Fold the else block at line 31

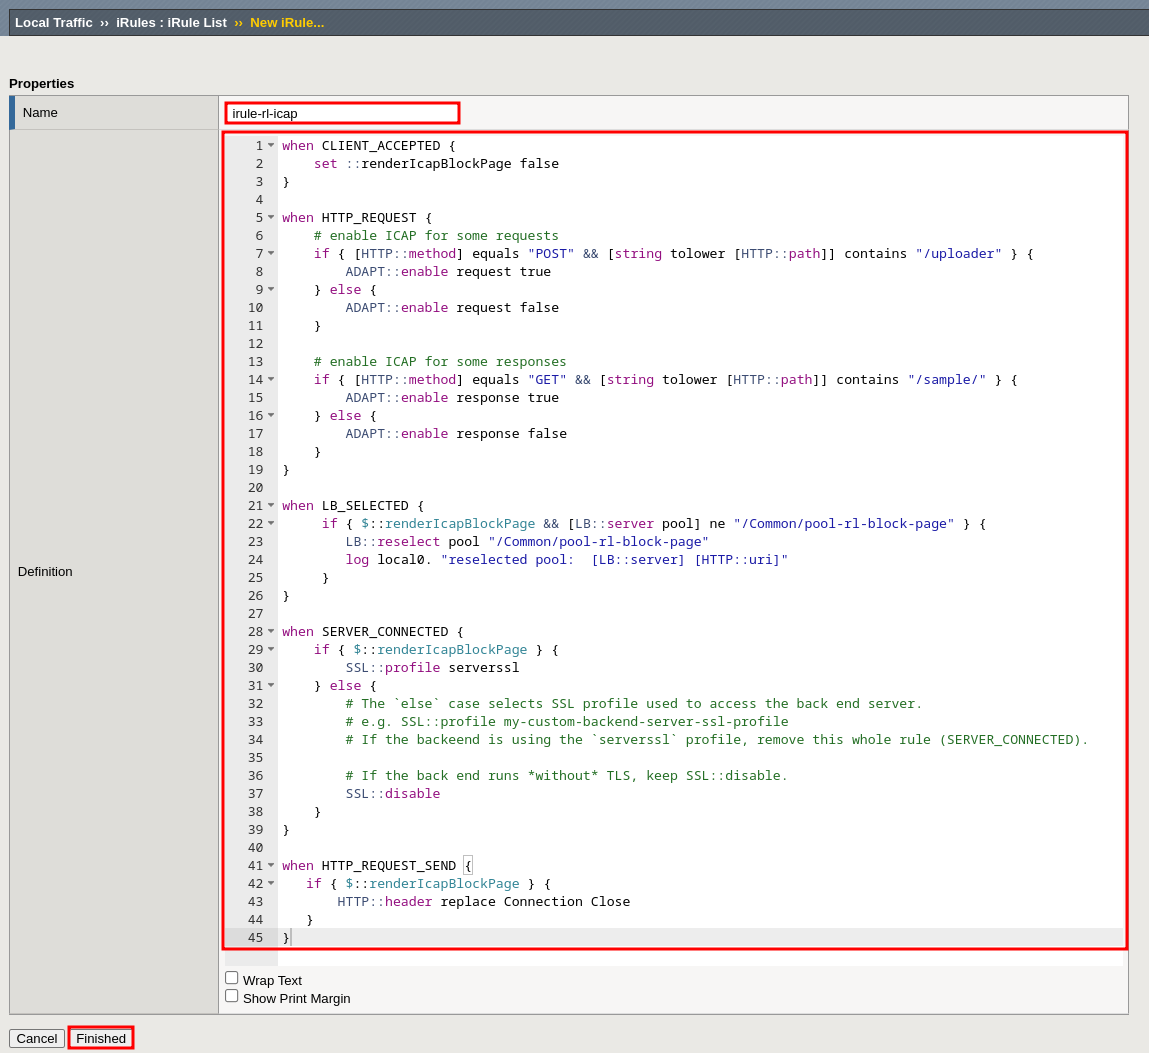[271, 685]
